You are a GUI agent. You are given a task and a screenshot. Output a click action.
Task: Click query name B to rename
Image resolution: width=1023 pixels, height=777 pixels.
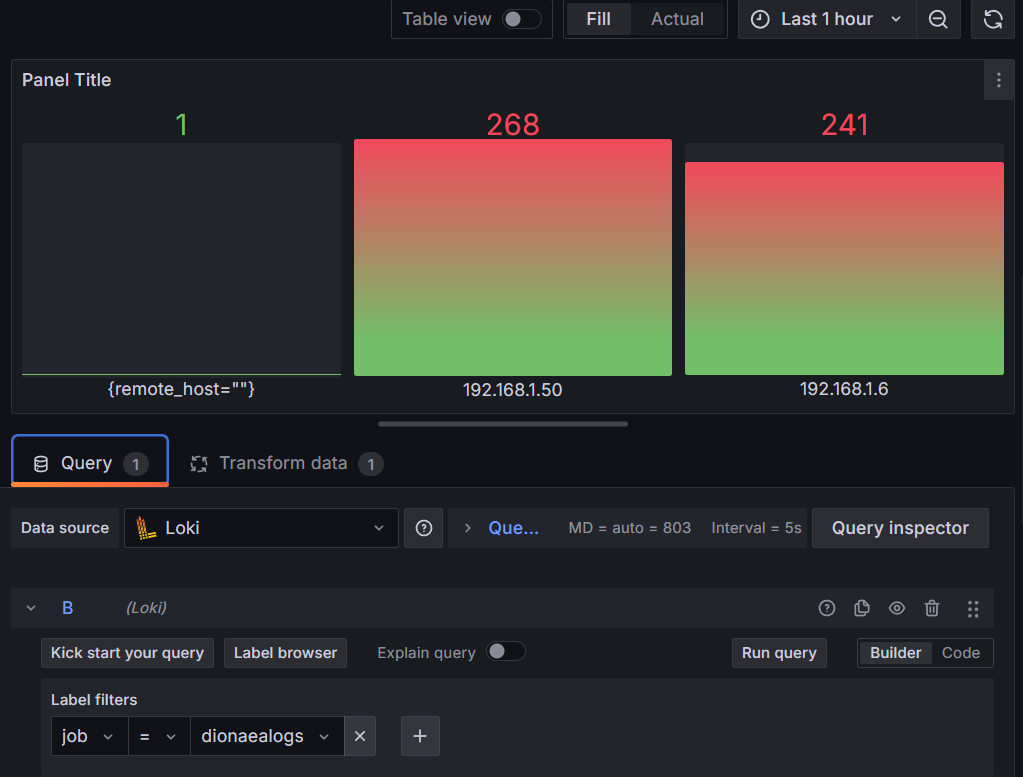pyautogui.click(x=67, y=608)
